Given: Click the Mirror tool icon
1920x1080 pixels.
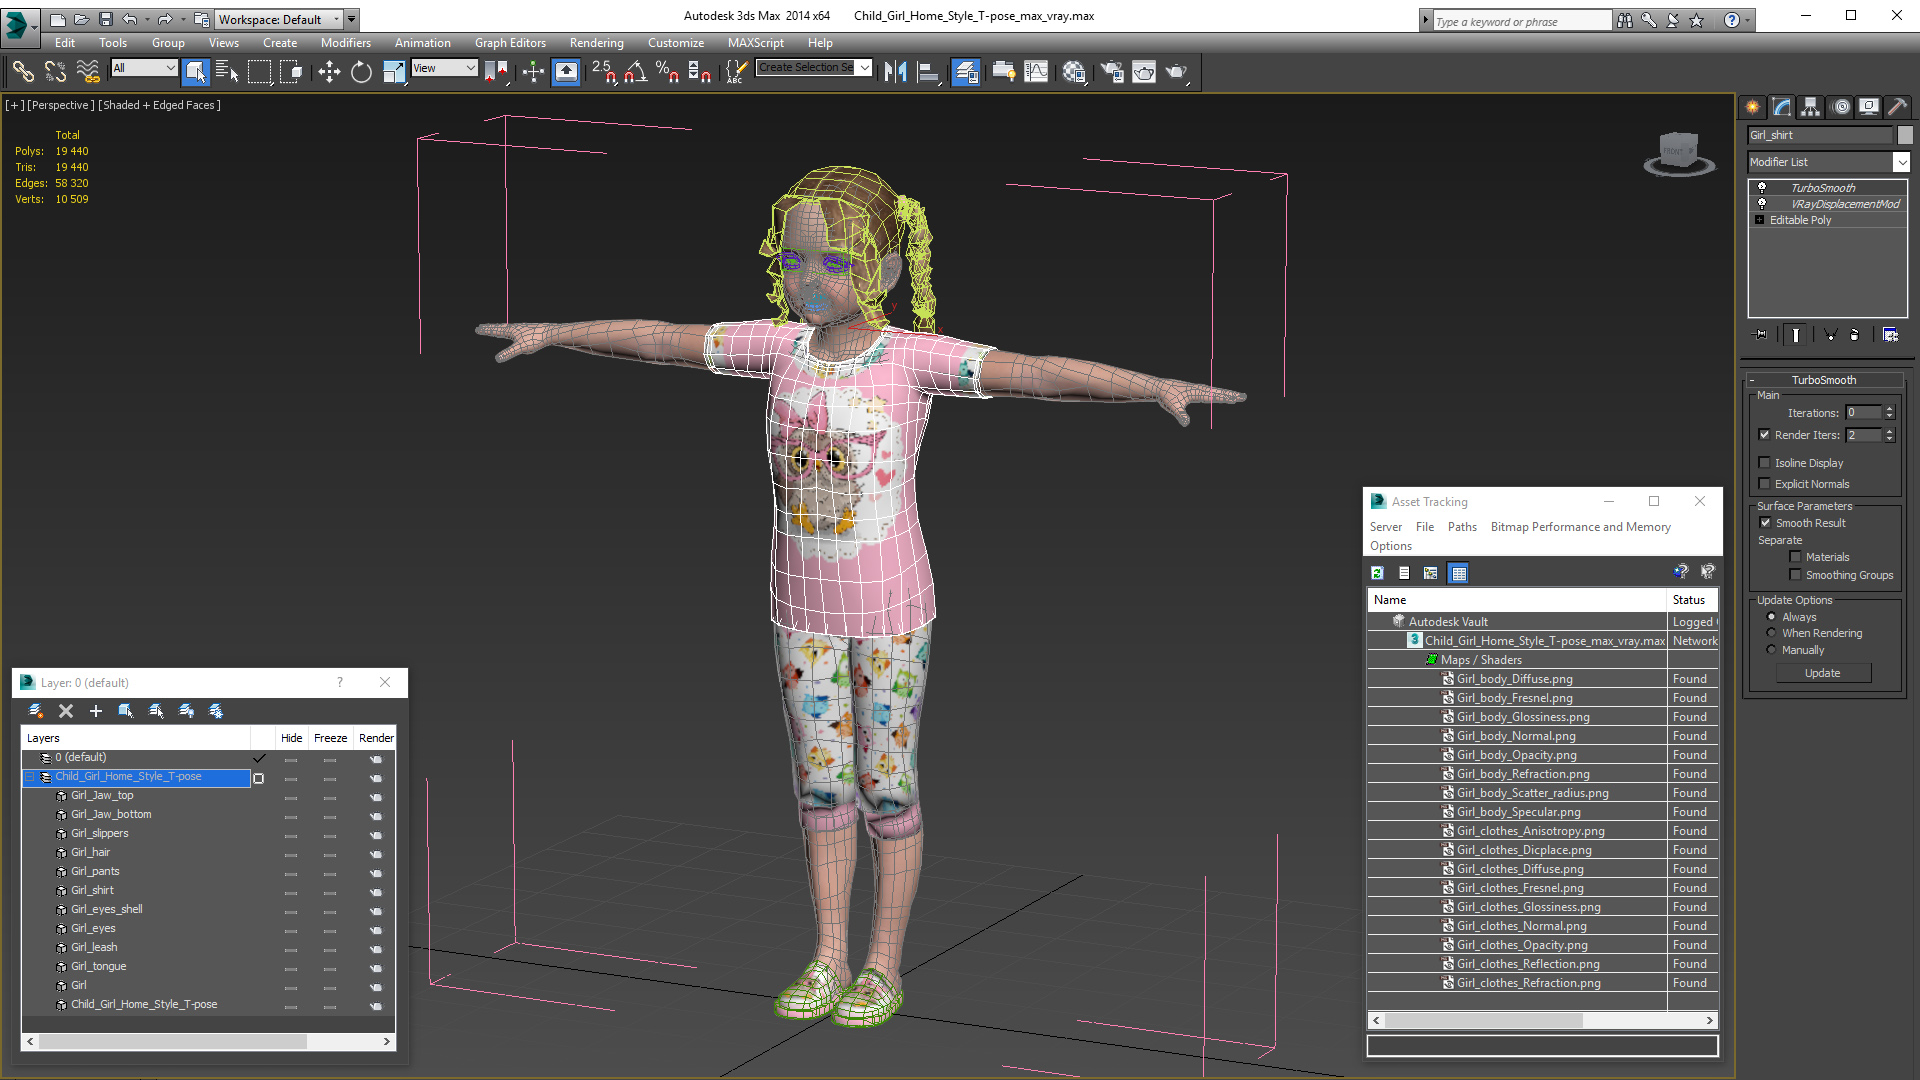Looking at the screenshot, I should tap(895, 71).
